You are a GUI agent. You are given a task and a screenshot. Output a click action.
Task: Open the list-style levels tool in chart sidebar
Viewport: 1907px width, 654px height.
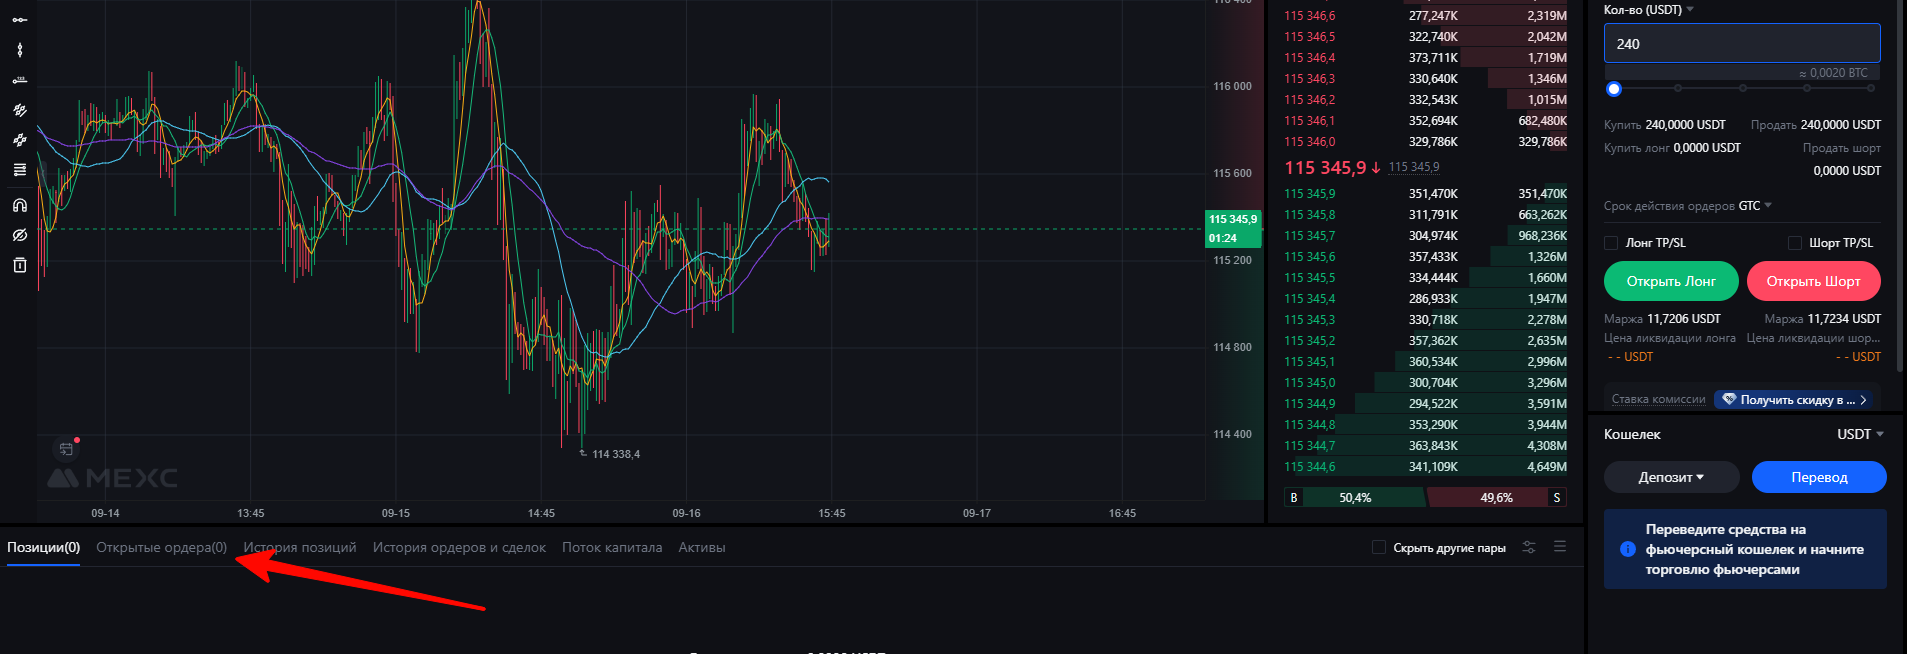pyautogui.click(x=19, y=170)
